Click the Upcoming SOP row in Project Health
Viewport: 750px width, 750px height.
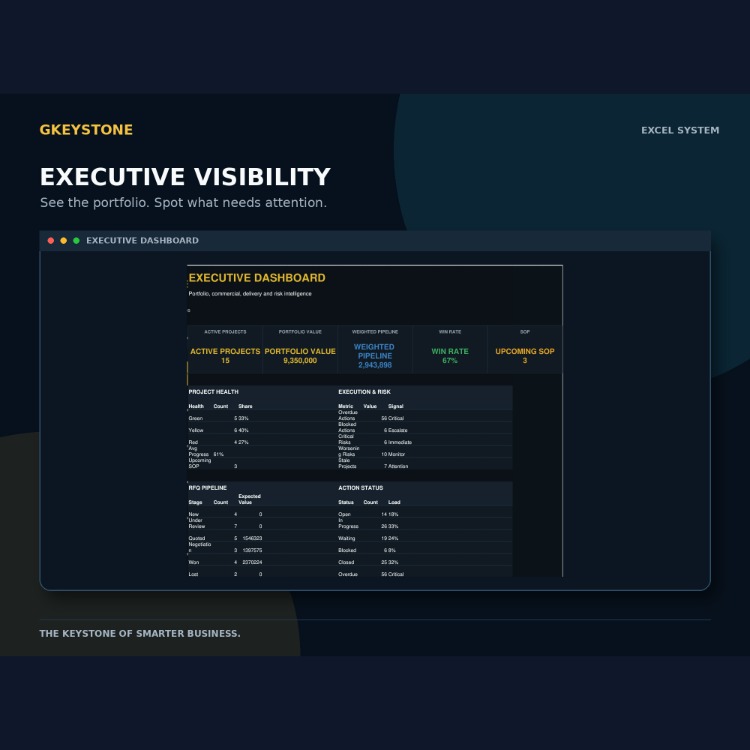[262, 463]
